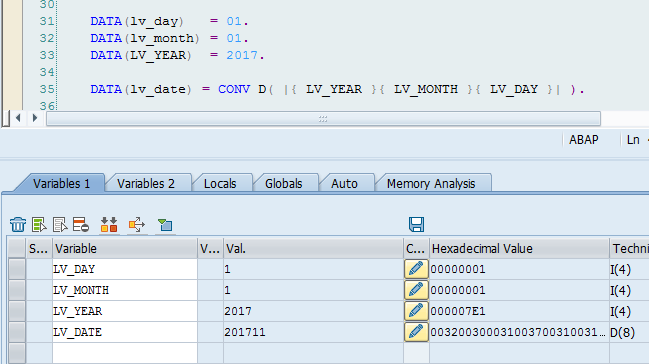Click the Techni... column header
The width and height of the screenshot is (649, 364).
629,248
